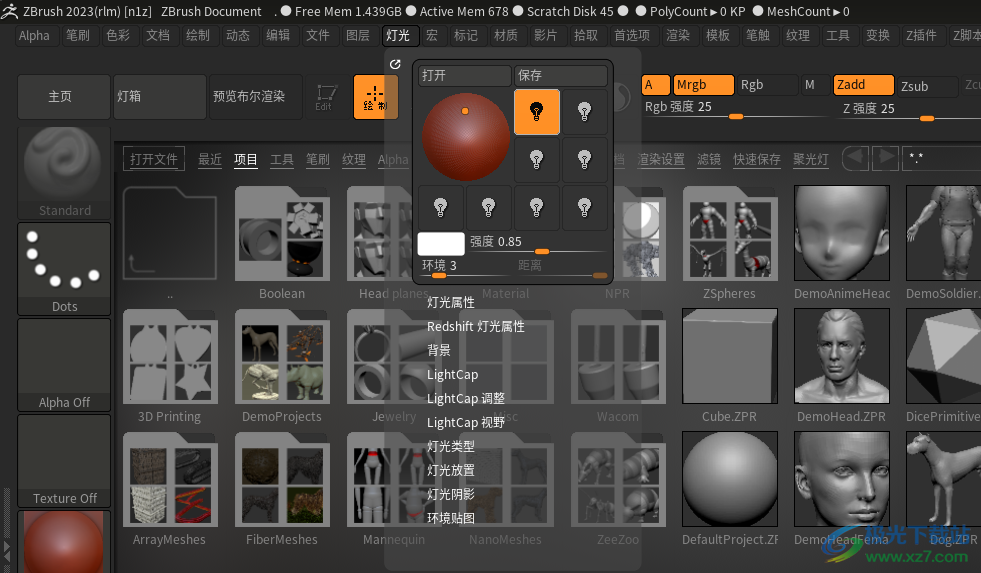Expand the 灯光阴影 section
Image resolution: width=981 pixels, height=573 pixels.
[x=450, y=494]
